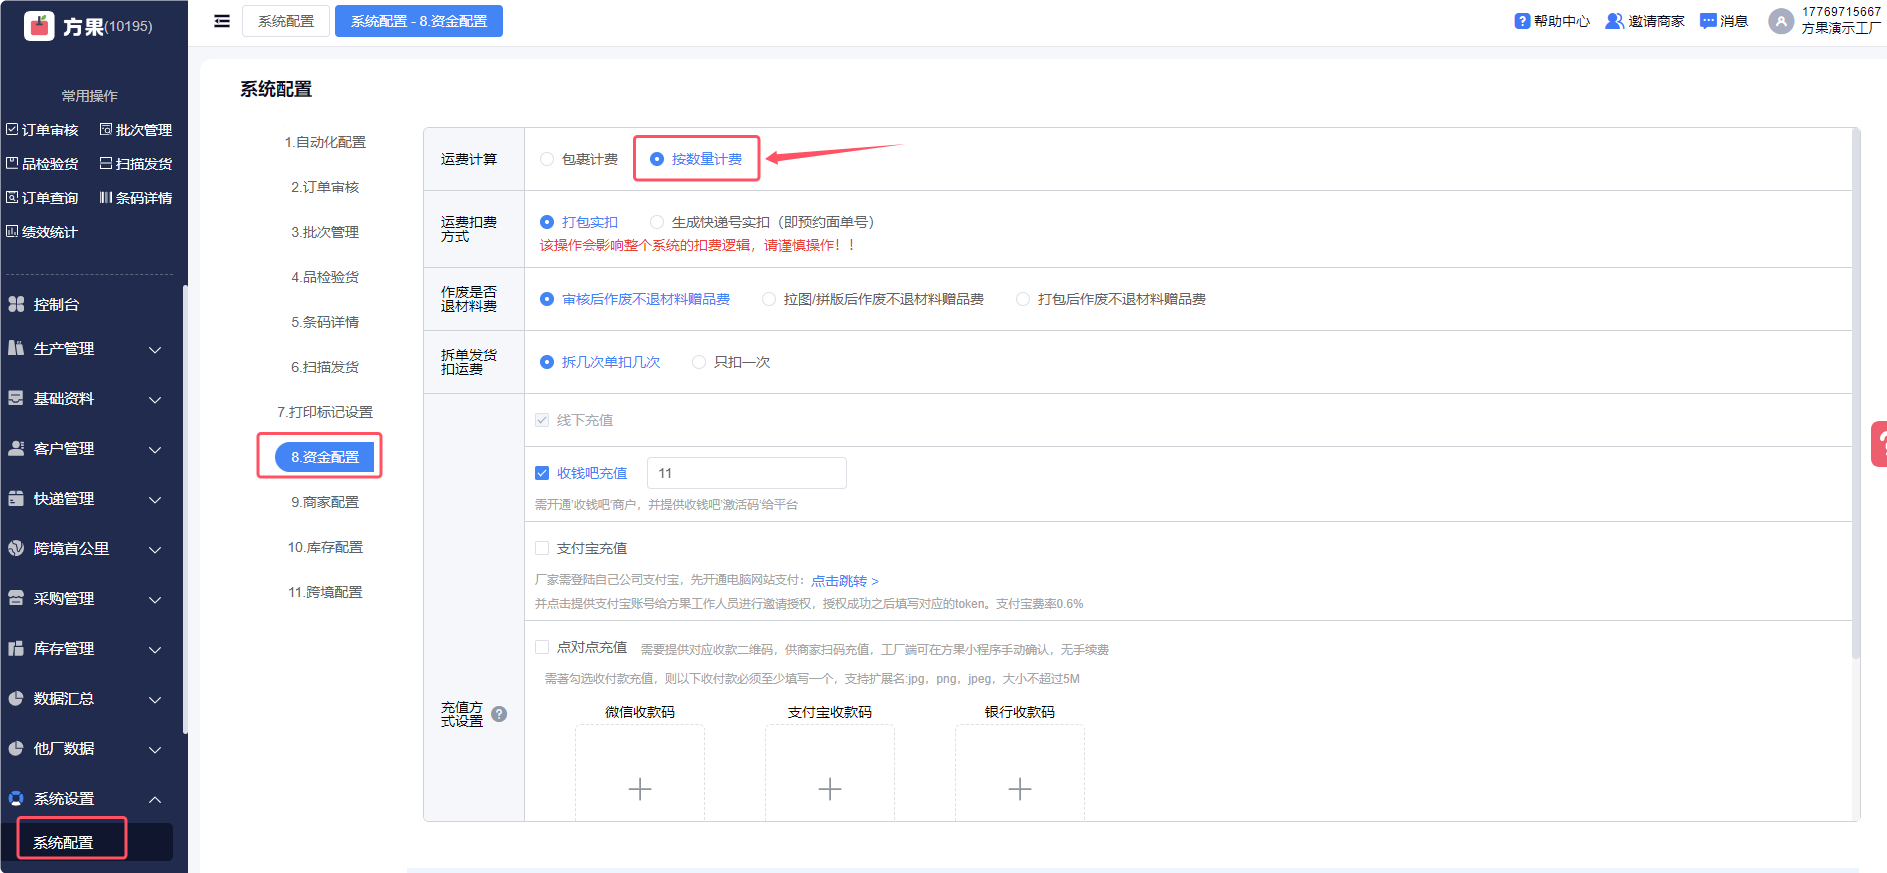Open 绩效统计 shortcut icon
This screenshot has height=873, width=1887.
[12, 232]
